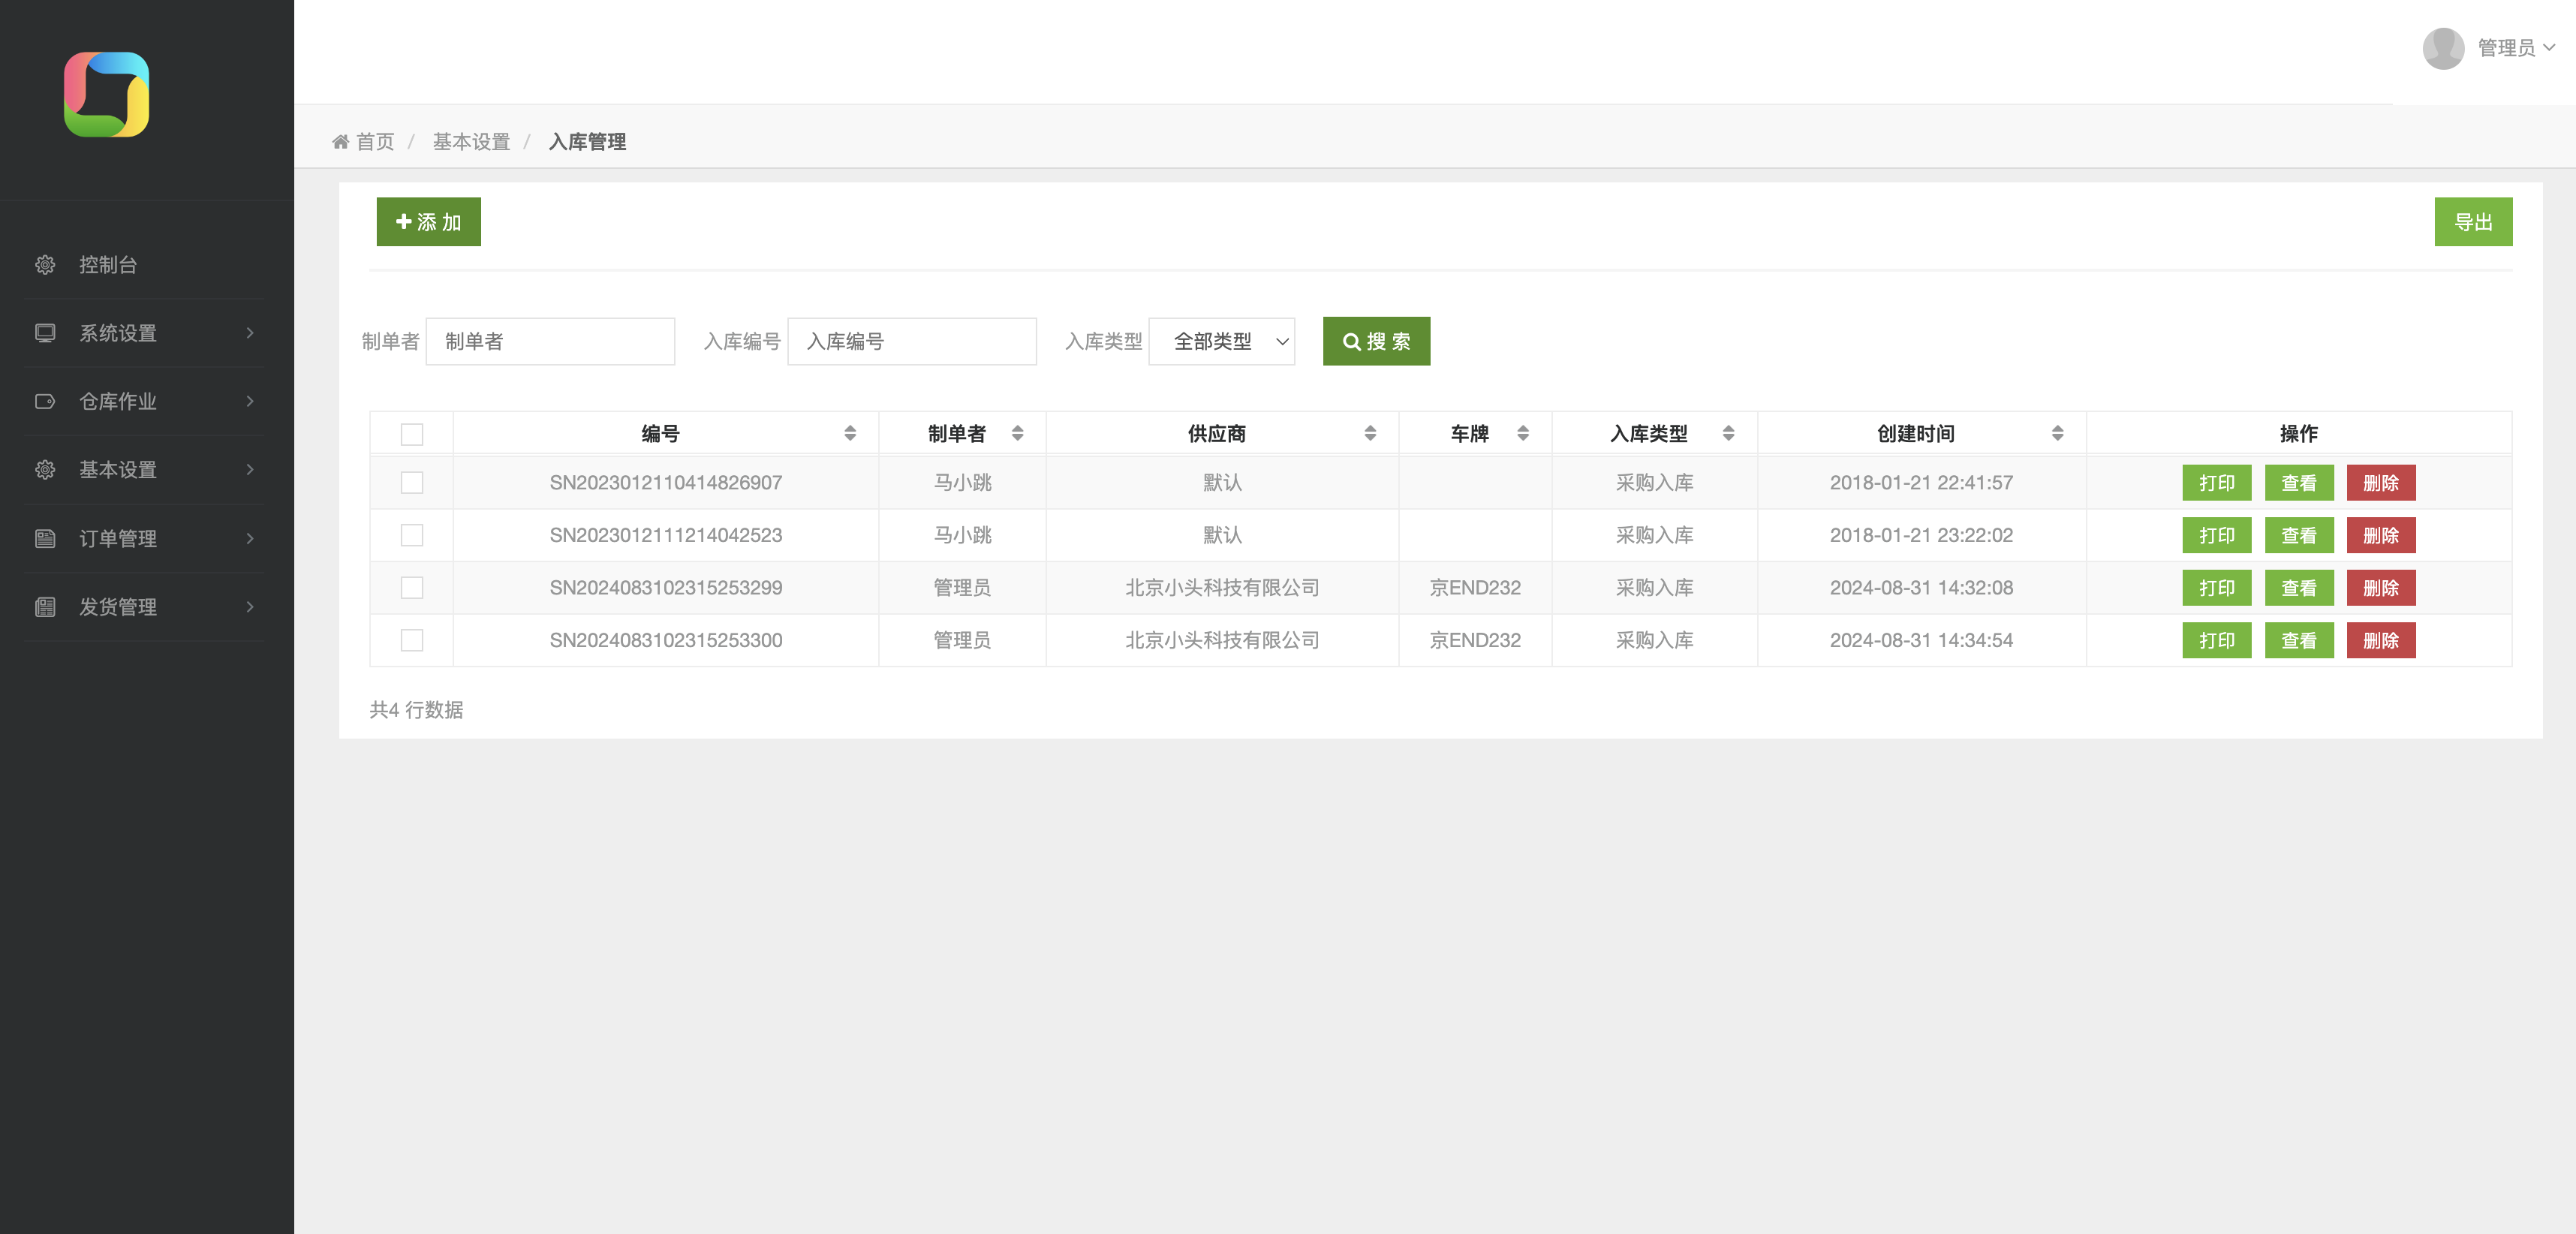Sort table by 编号 column arrows

coord(850,433)
